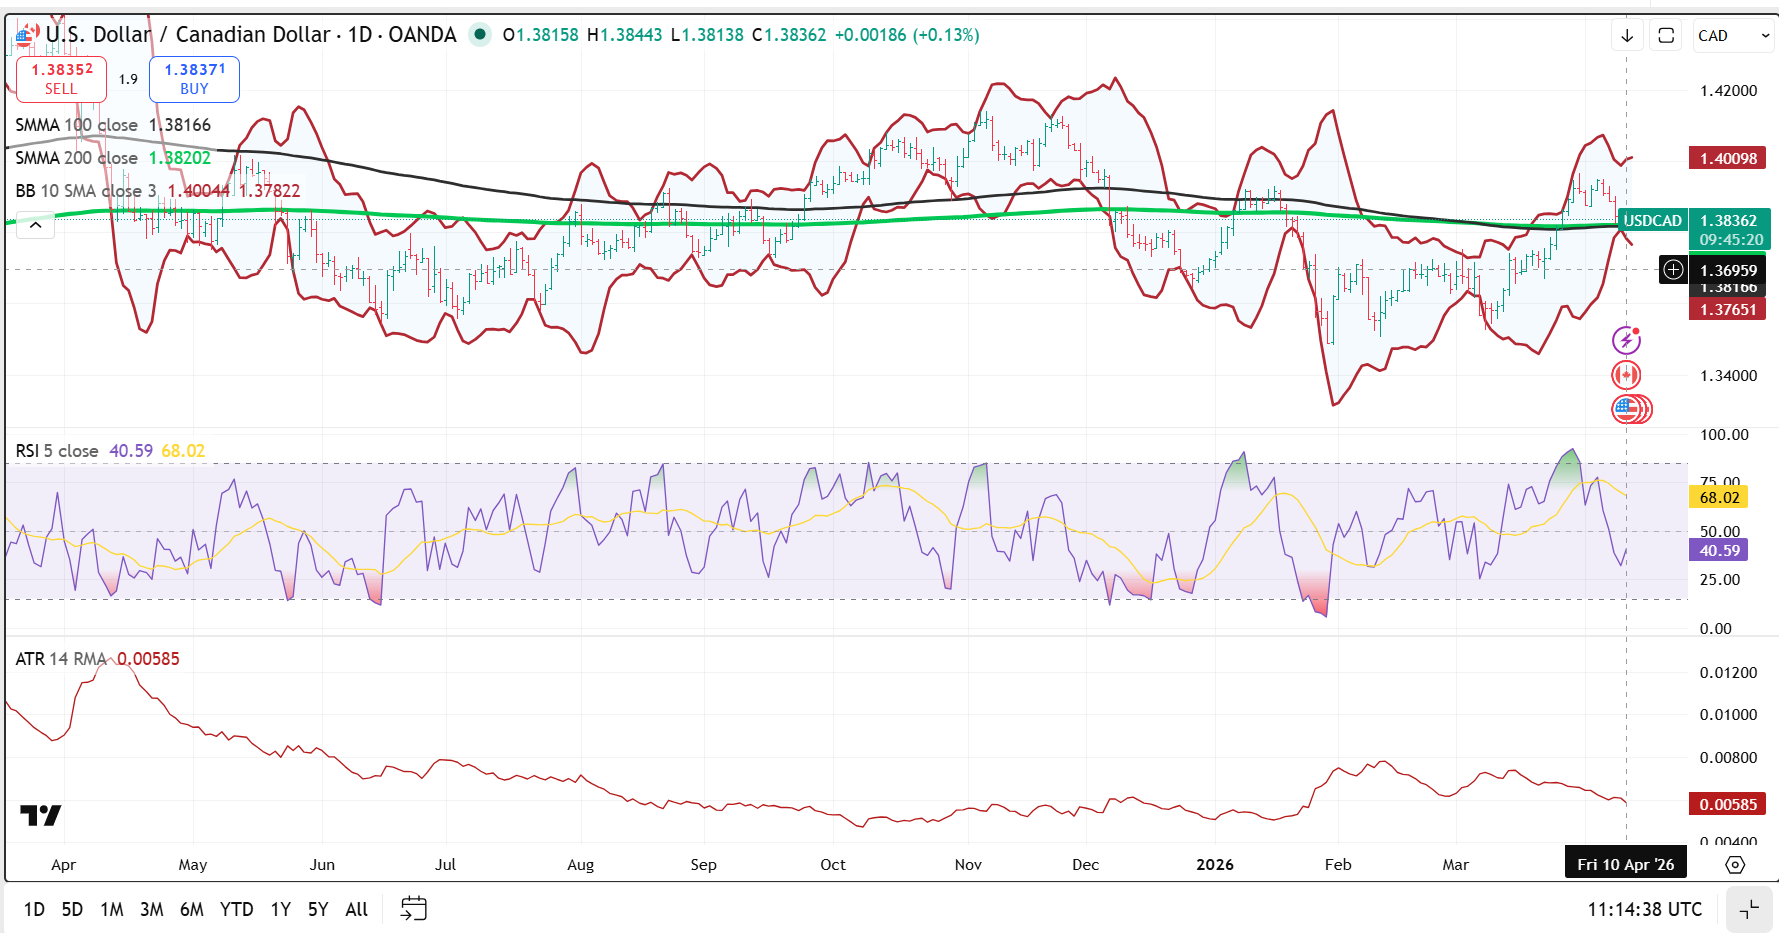Click the red SELL 1.38352 button
This screenshot has width=1779, height=933.
click(x=61, y=79)
